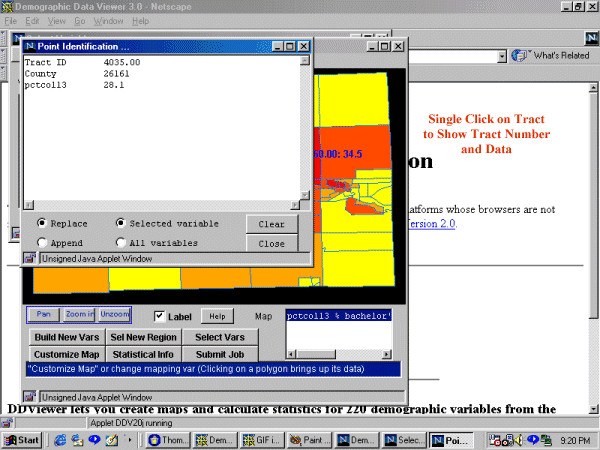The width and height of the screenshot is (600, 450).
Task: Open the Window menu
Action: [x=109, y=20]
